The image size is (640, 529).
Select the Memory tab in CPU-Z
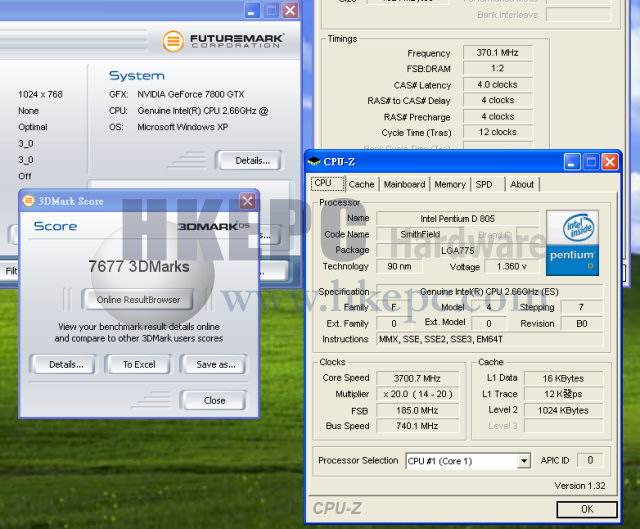tap(450, 184)
